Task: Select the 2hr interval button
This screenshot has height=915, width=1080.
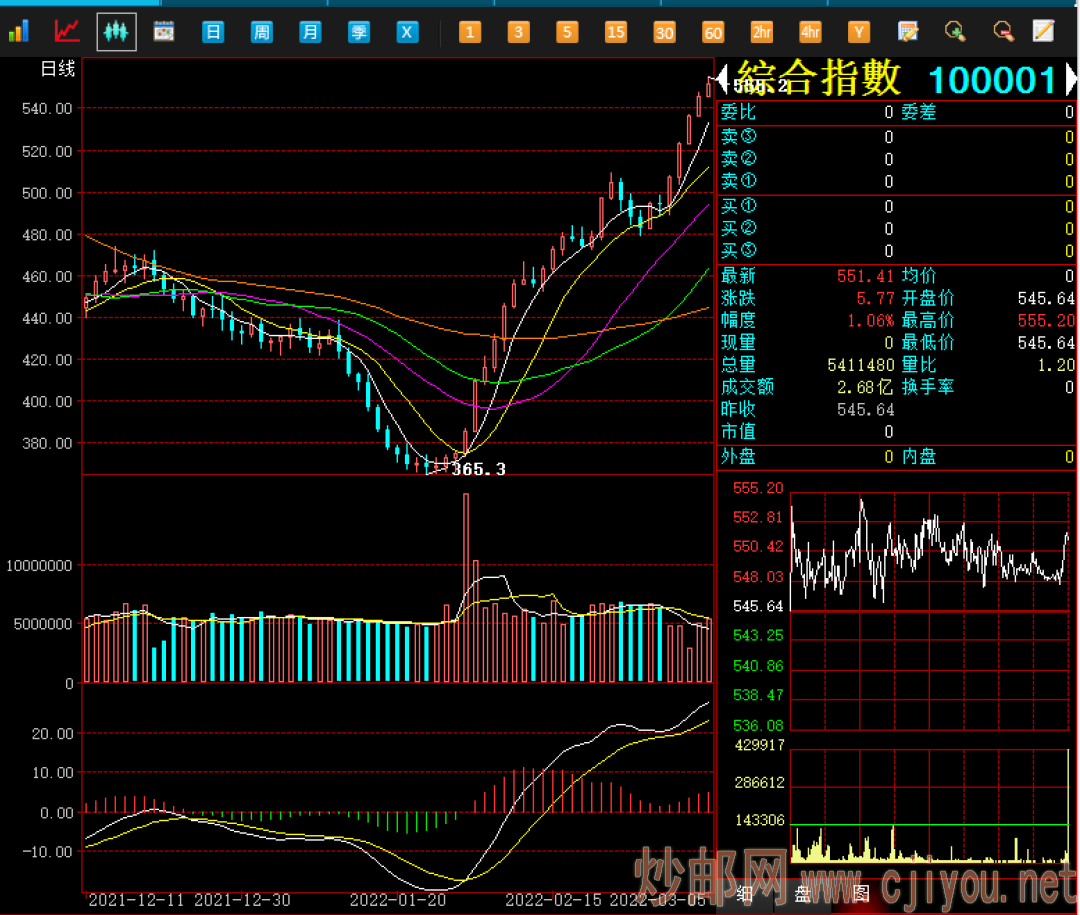Action: (762, 32)
